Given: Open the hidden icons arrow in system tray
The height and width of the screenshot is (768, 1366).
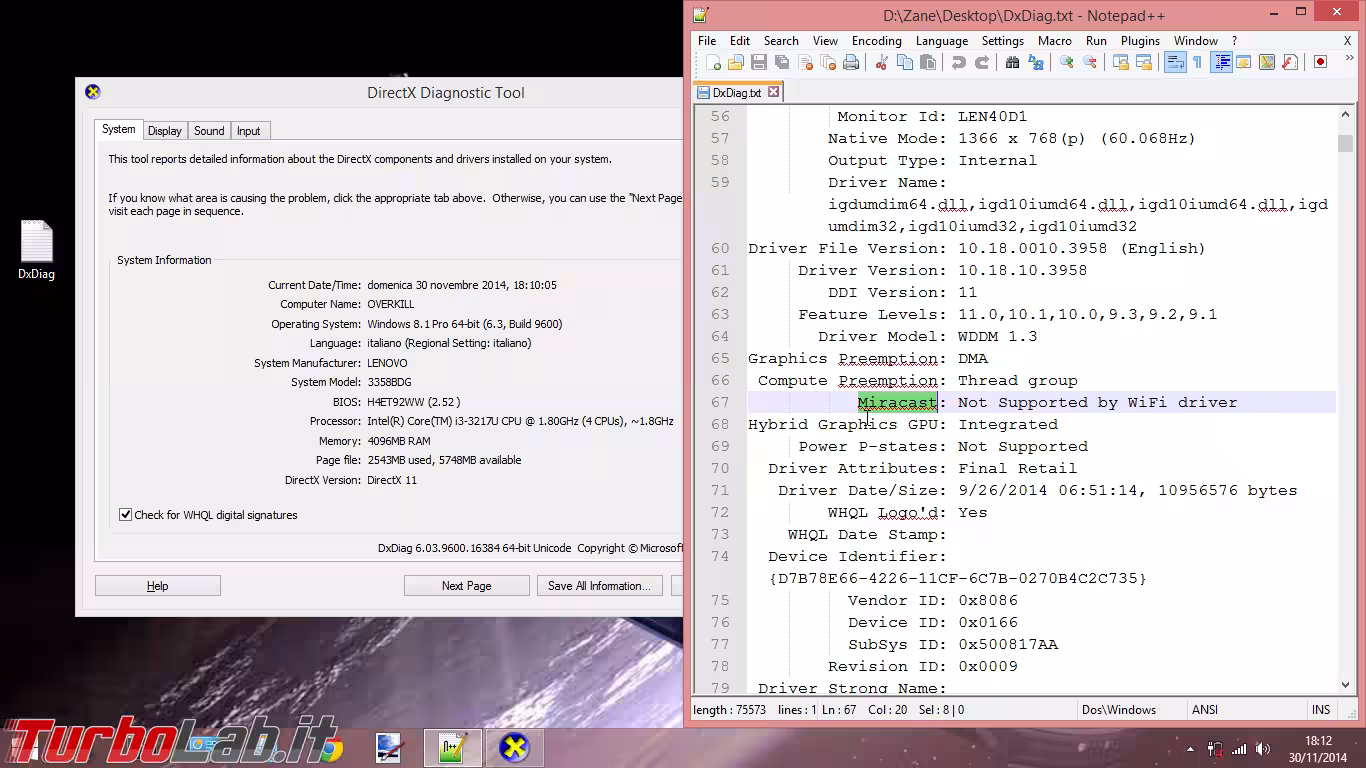Looking at the screenshot, I should point(1191,747).
